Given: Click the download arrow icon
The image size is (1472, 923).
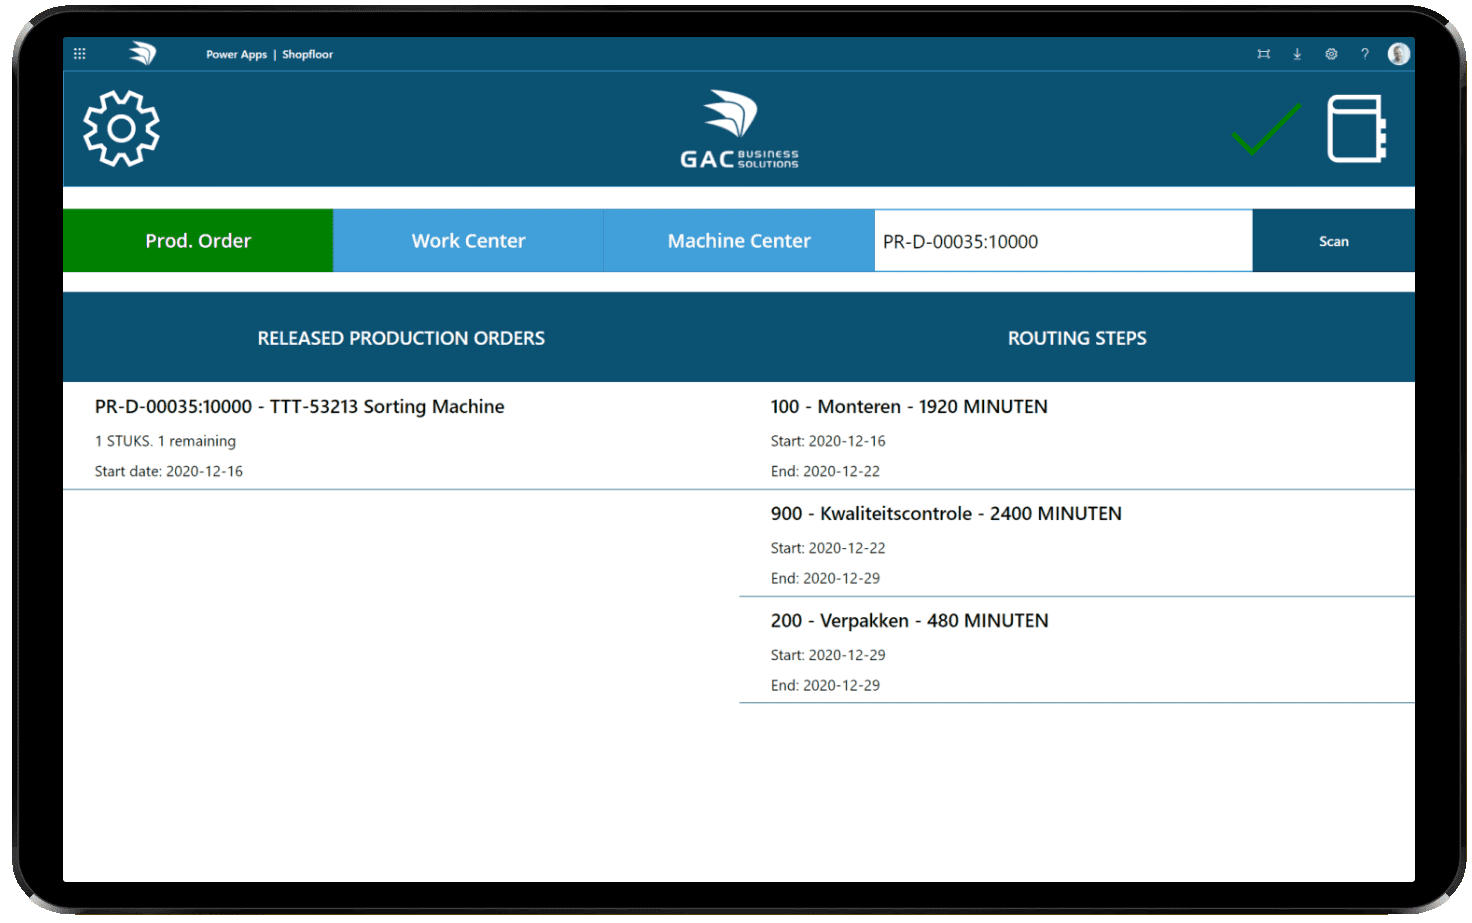Looking at the screenshot, I should (x=1297, y=54).
